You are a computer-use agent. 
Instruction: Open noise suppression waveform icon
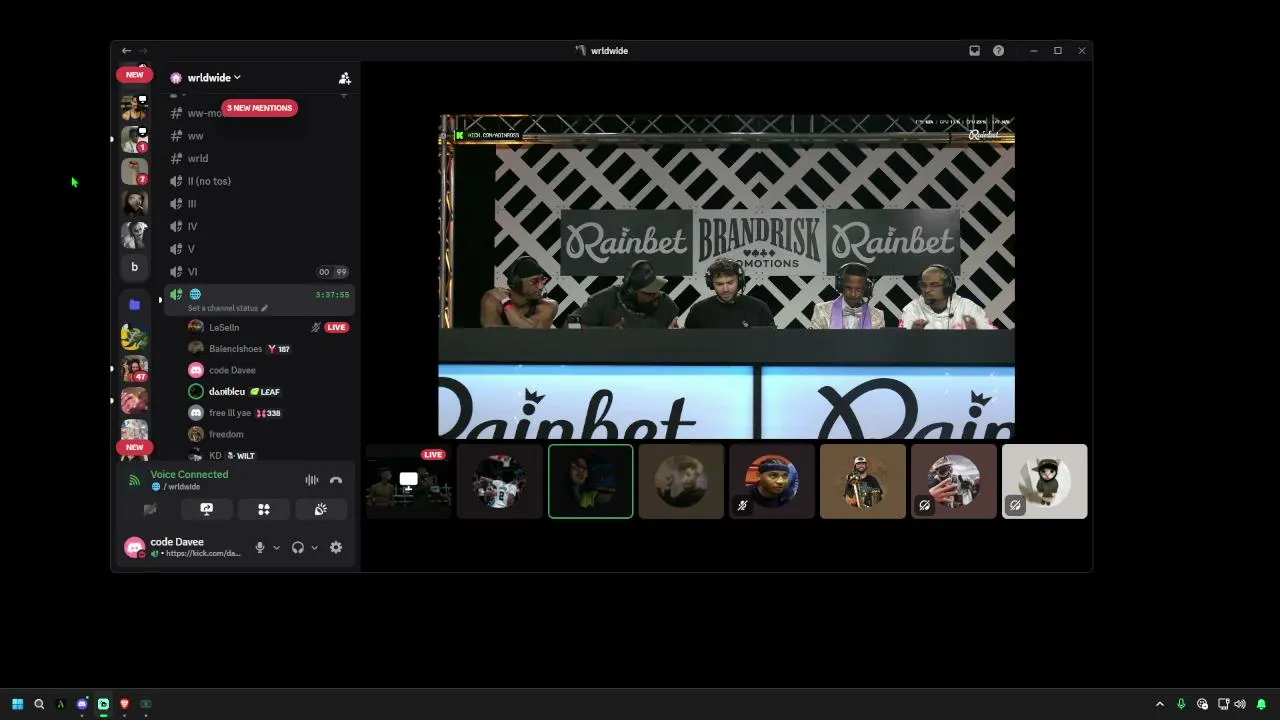[x=312, y=481]
